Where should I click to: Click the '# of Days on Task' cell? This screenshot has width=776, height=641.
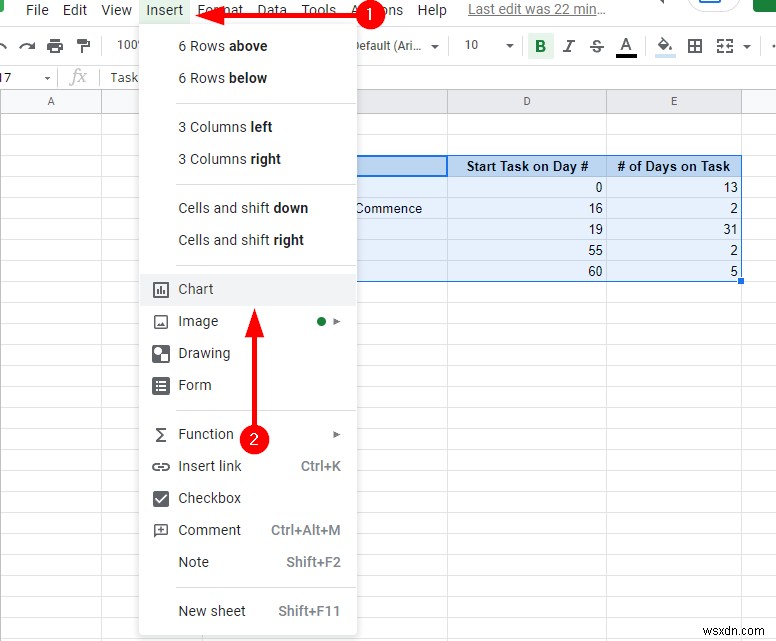pos(674,166)
